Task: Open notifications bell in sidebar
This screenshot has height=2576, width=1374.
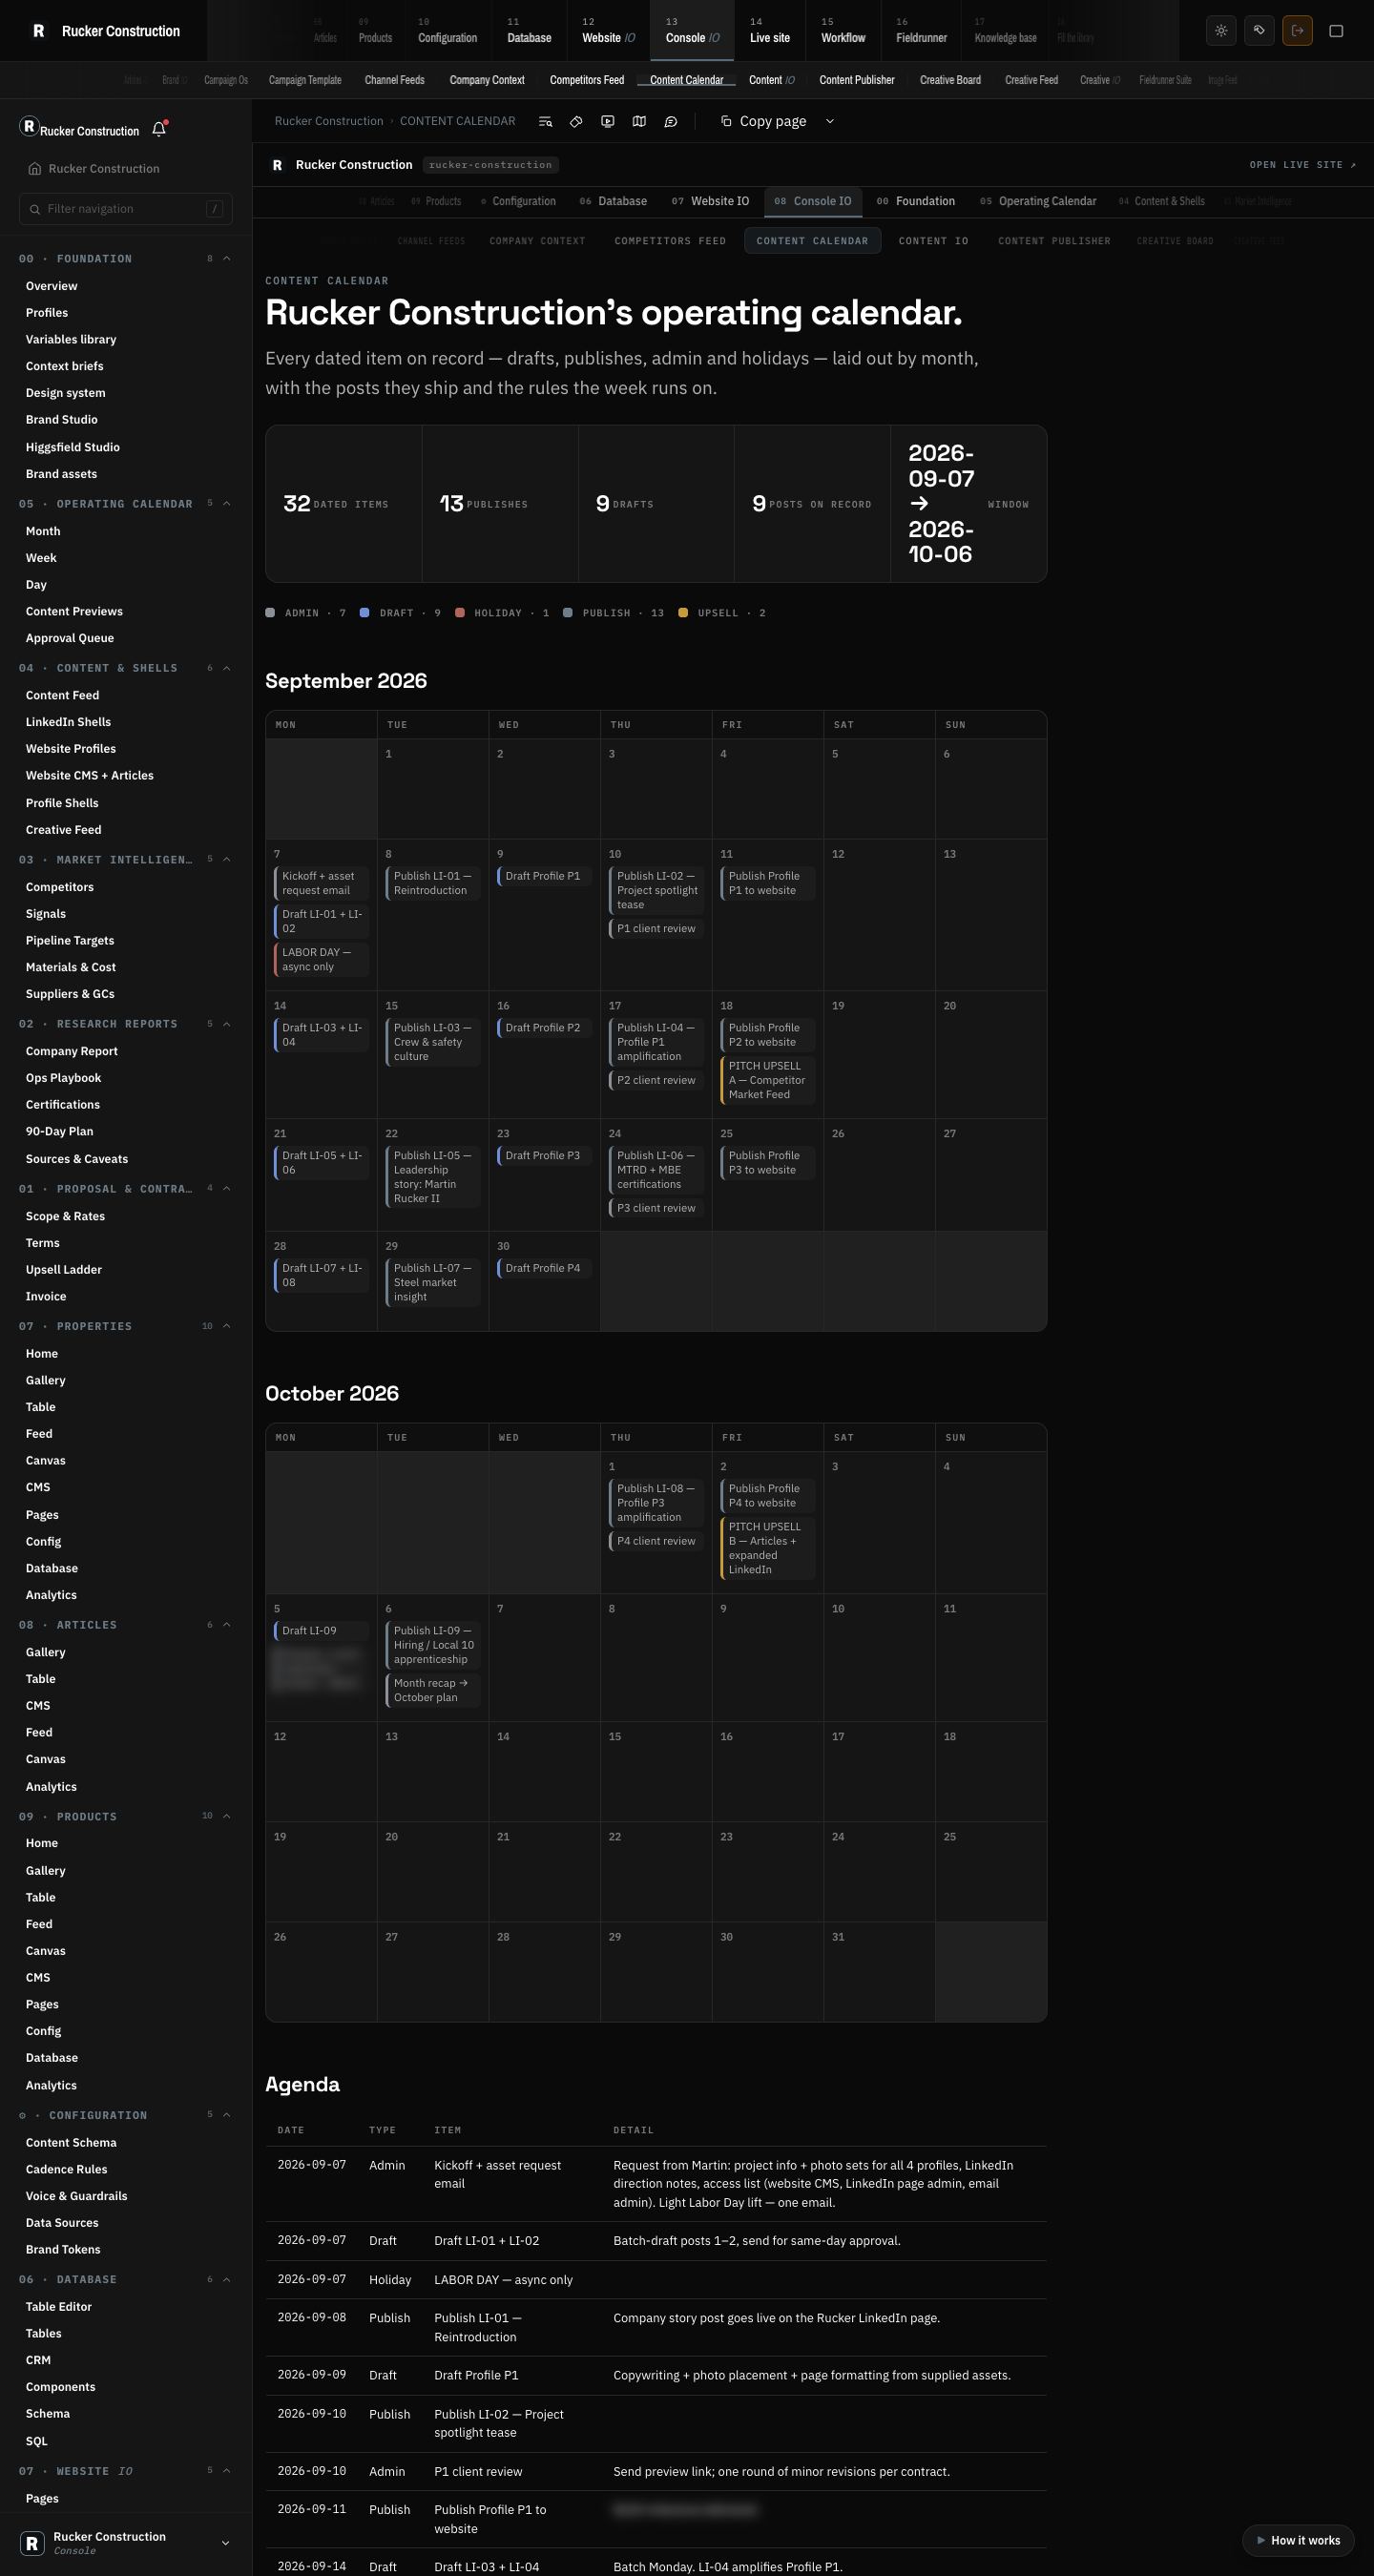Action: (x=159, y=129)
